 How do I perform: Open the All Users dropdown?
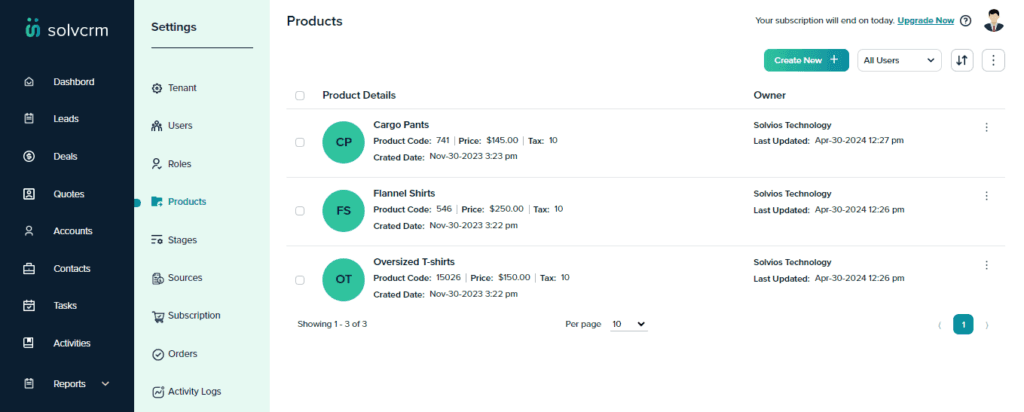click(899, 60)
